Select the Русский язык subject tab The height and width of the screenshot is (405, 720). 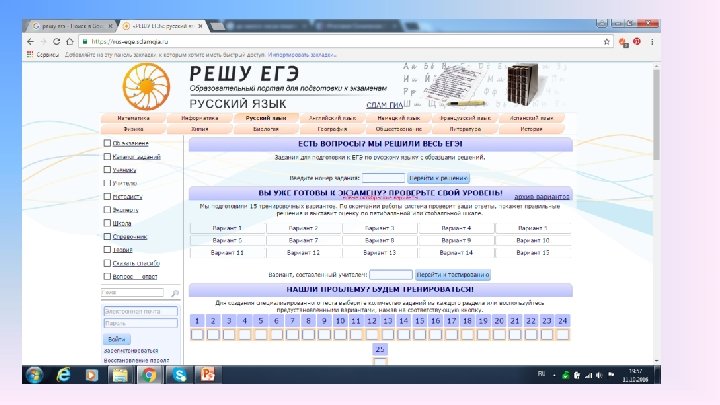tap(266, 118)
